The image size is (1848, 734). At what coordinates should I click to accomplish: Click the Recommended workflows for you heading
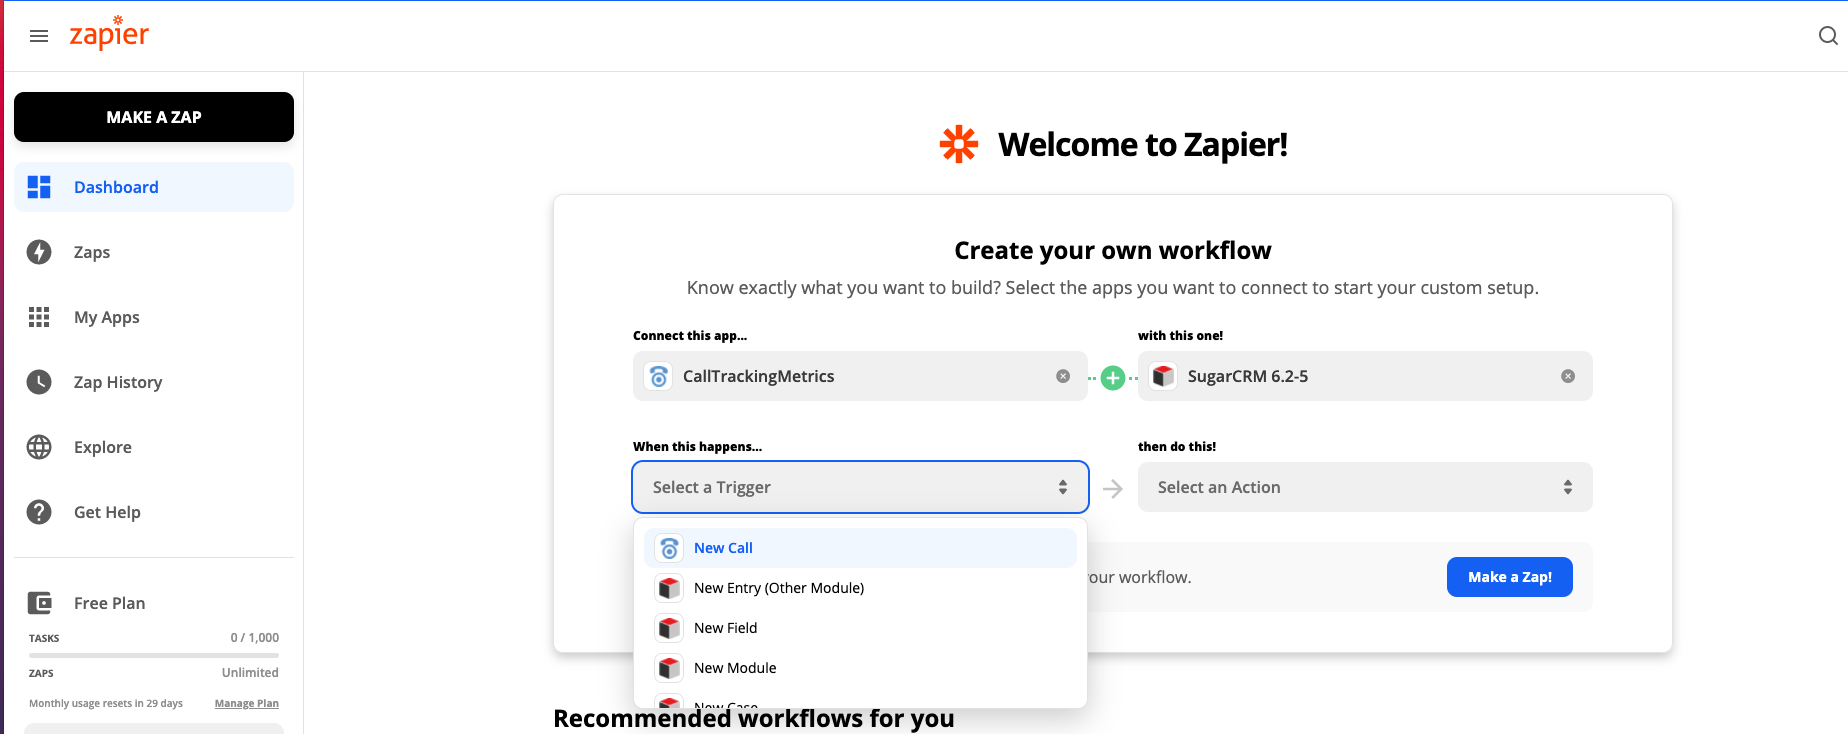click(754, 718)
